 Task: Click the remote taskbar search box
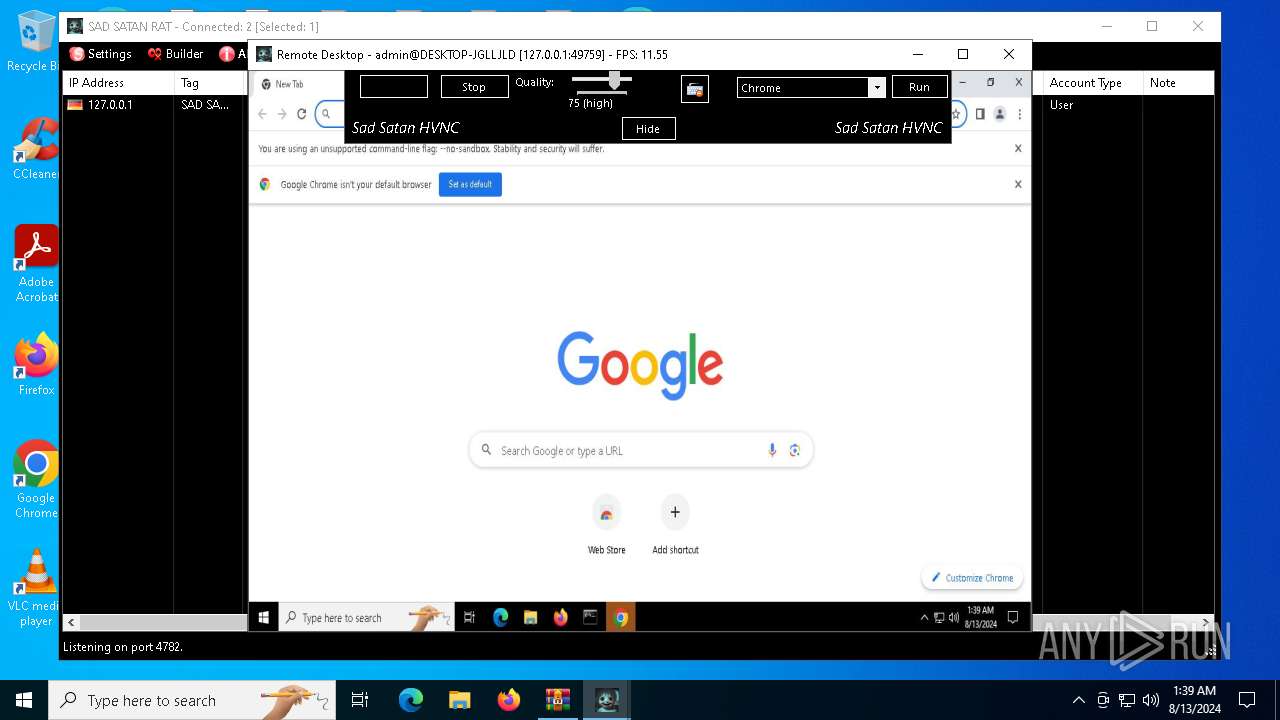[366, 618]
